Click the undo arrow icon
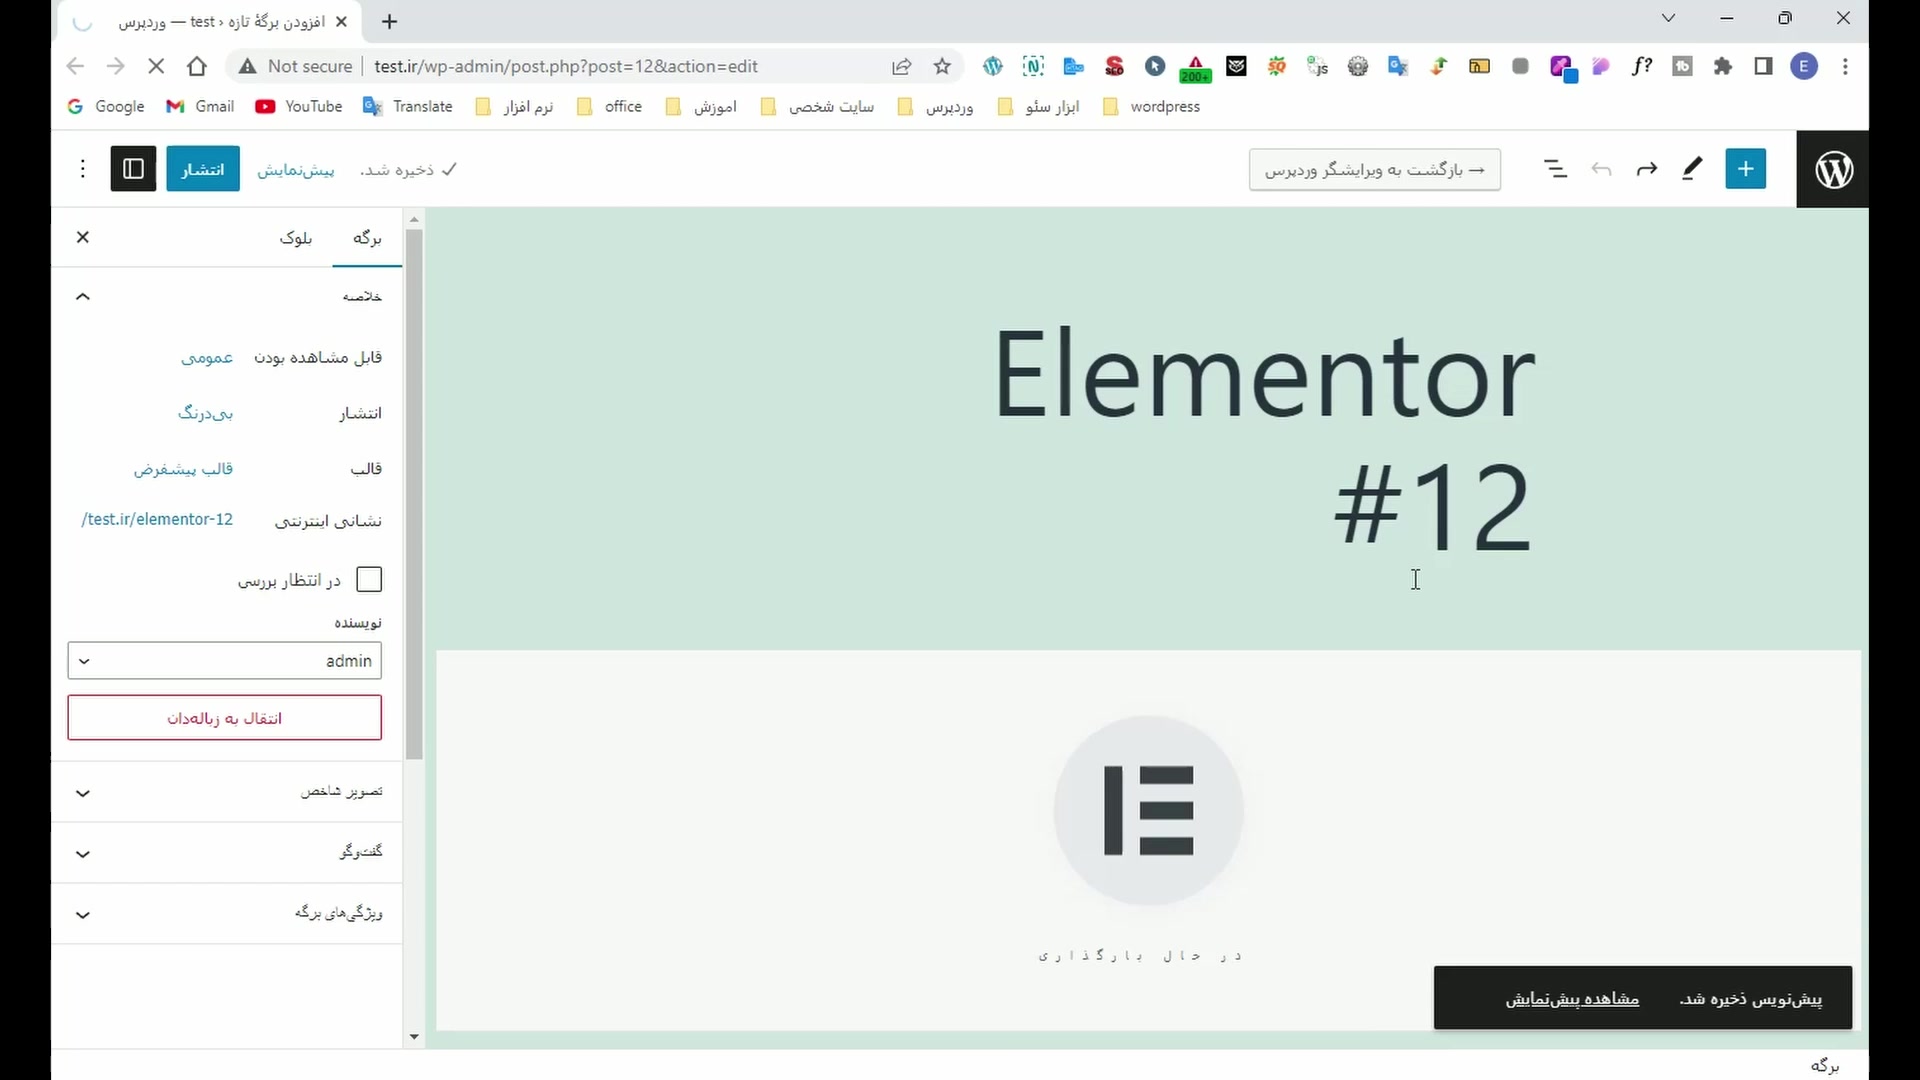The image size is (1920, 1080). [x=1601, y=169]
